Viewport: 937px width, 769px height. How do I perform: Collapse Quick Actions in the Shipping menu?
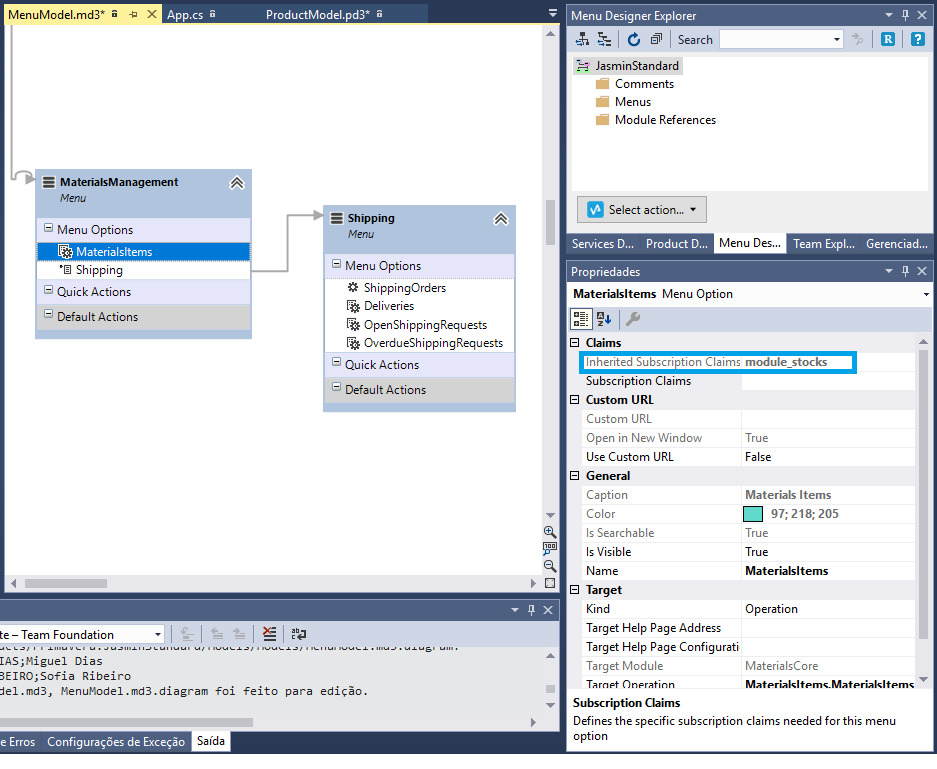(x=336, y=363)
